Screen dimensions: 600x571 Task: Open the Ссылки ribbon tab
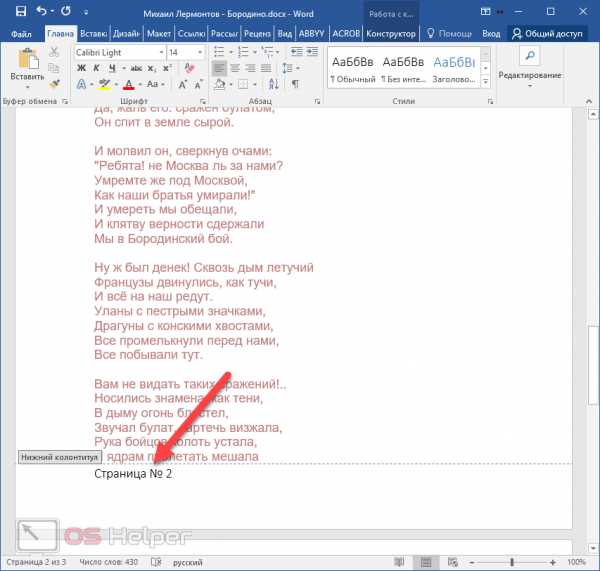tap(191, 34)
